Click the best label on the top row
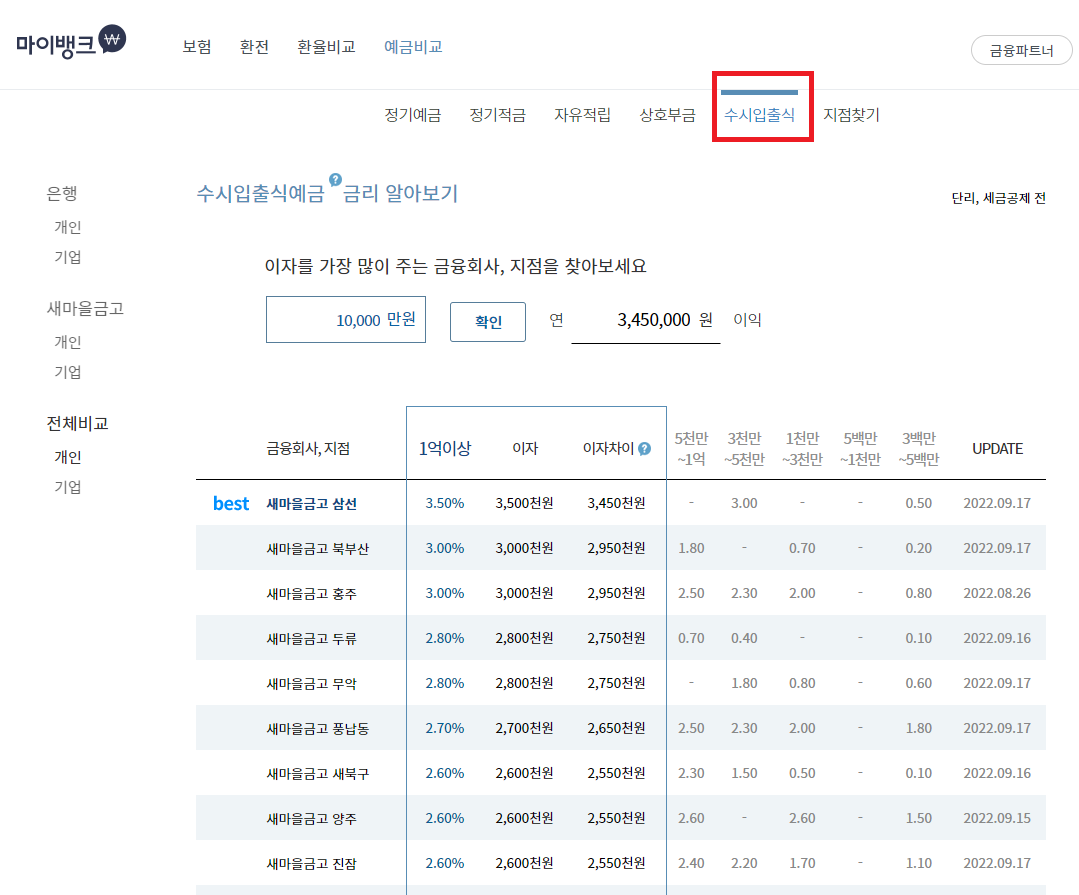 (x=231, y=504)
